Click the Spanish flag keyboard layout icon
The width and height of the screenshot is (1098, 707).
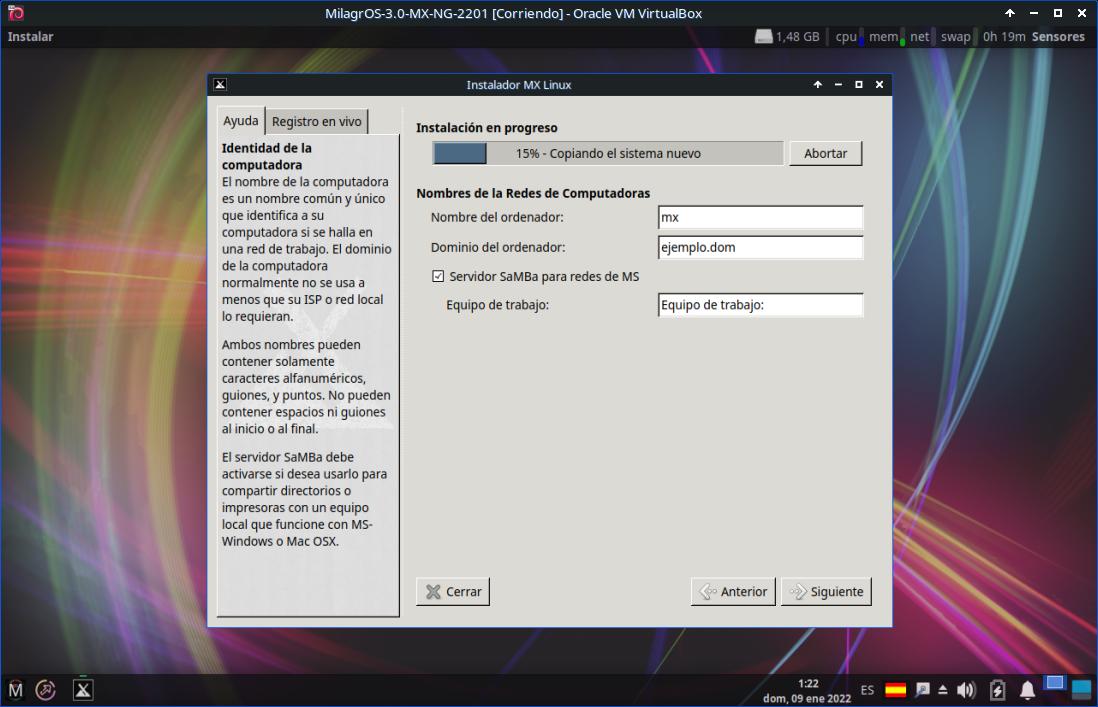point(896,690)
